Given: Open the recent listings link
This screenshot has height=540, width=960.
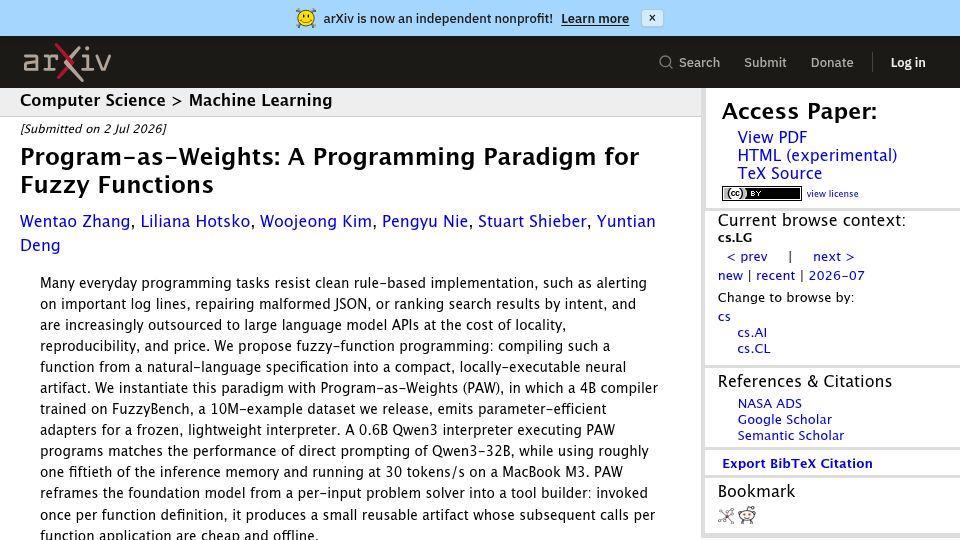Looking at the screenshot, I should (775, 276).
